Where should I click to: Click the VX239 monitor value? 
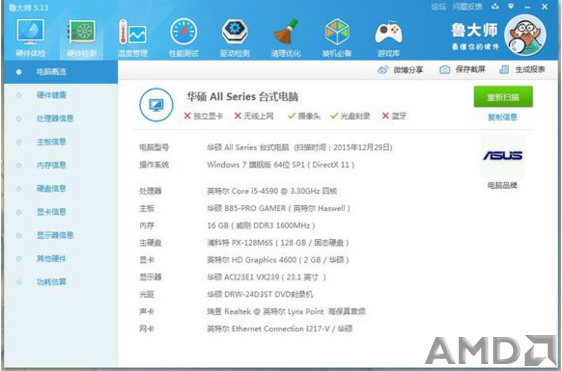point(266,277)
